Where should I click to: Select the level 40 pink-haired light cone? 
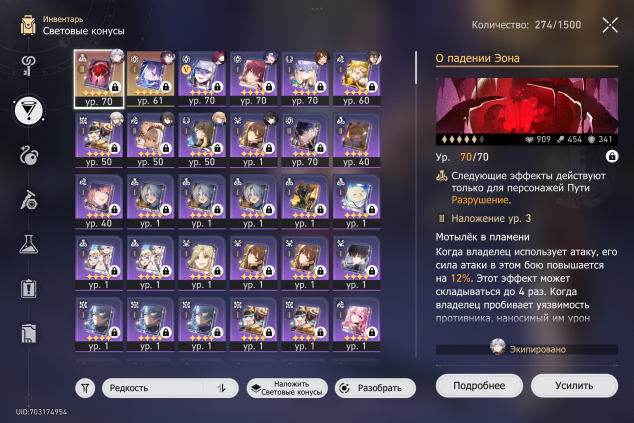tap(99, 202)
